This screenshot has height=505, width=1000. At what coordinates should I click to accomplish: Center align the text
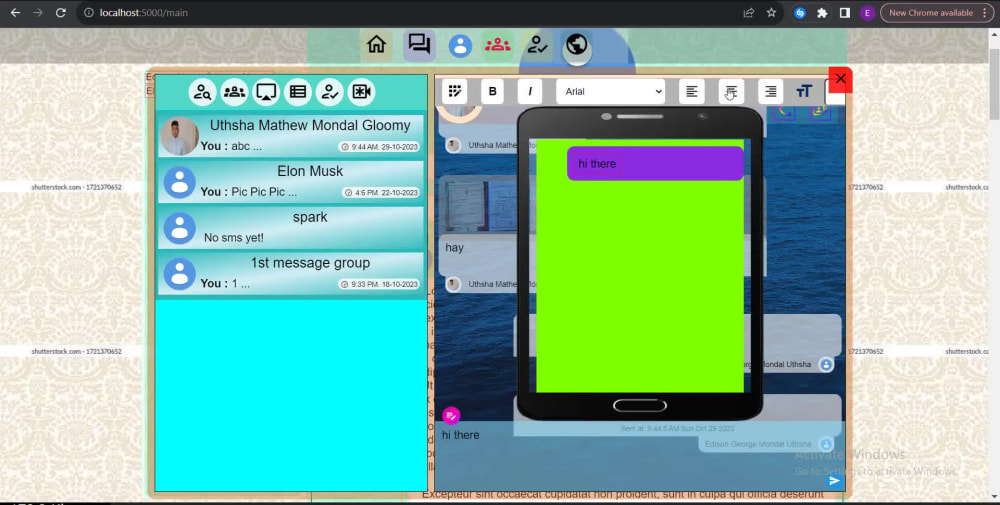tap(731, 91)
